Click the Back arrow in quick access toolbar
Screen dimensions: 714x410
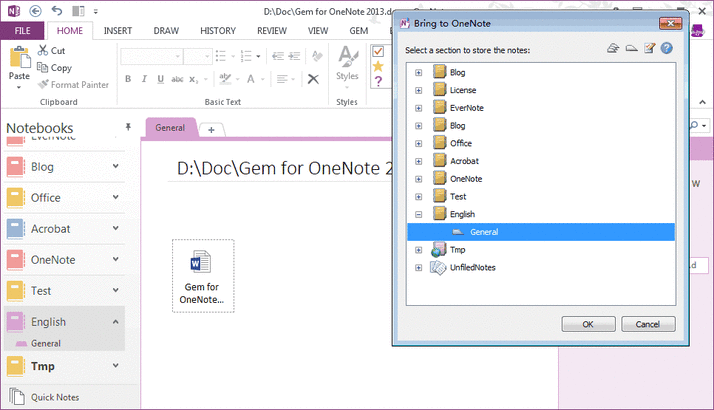[36, 11]
